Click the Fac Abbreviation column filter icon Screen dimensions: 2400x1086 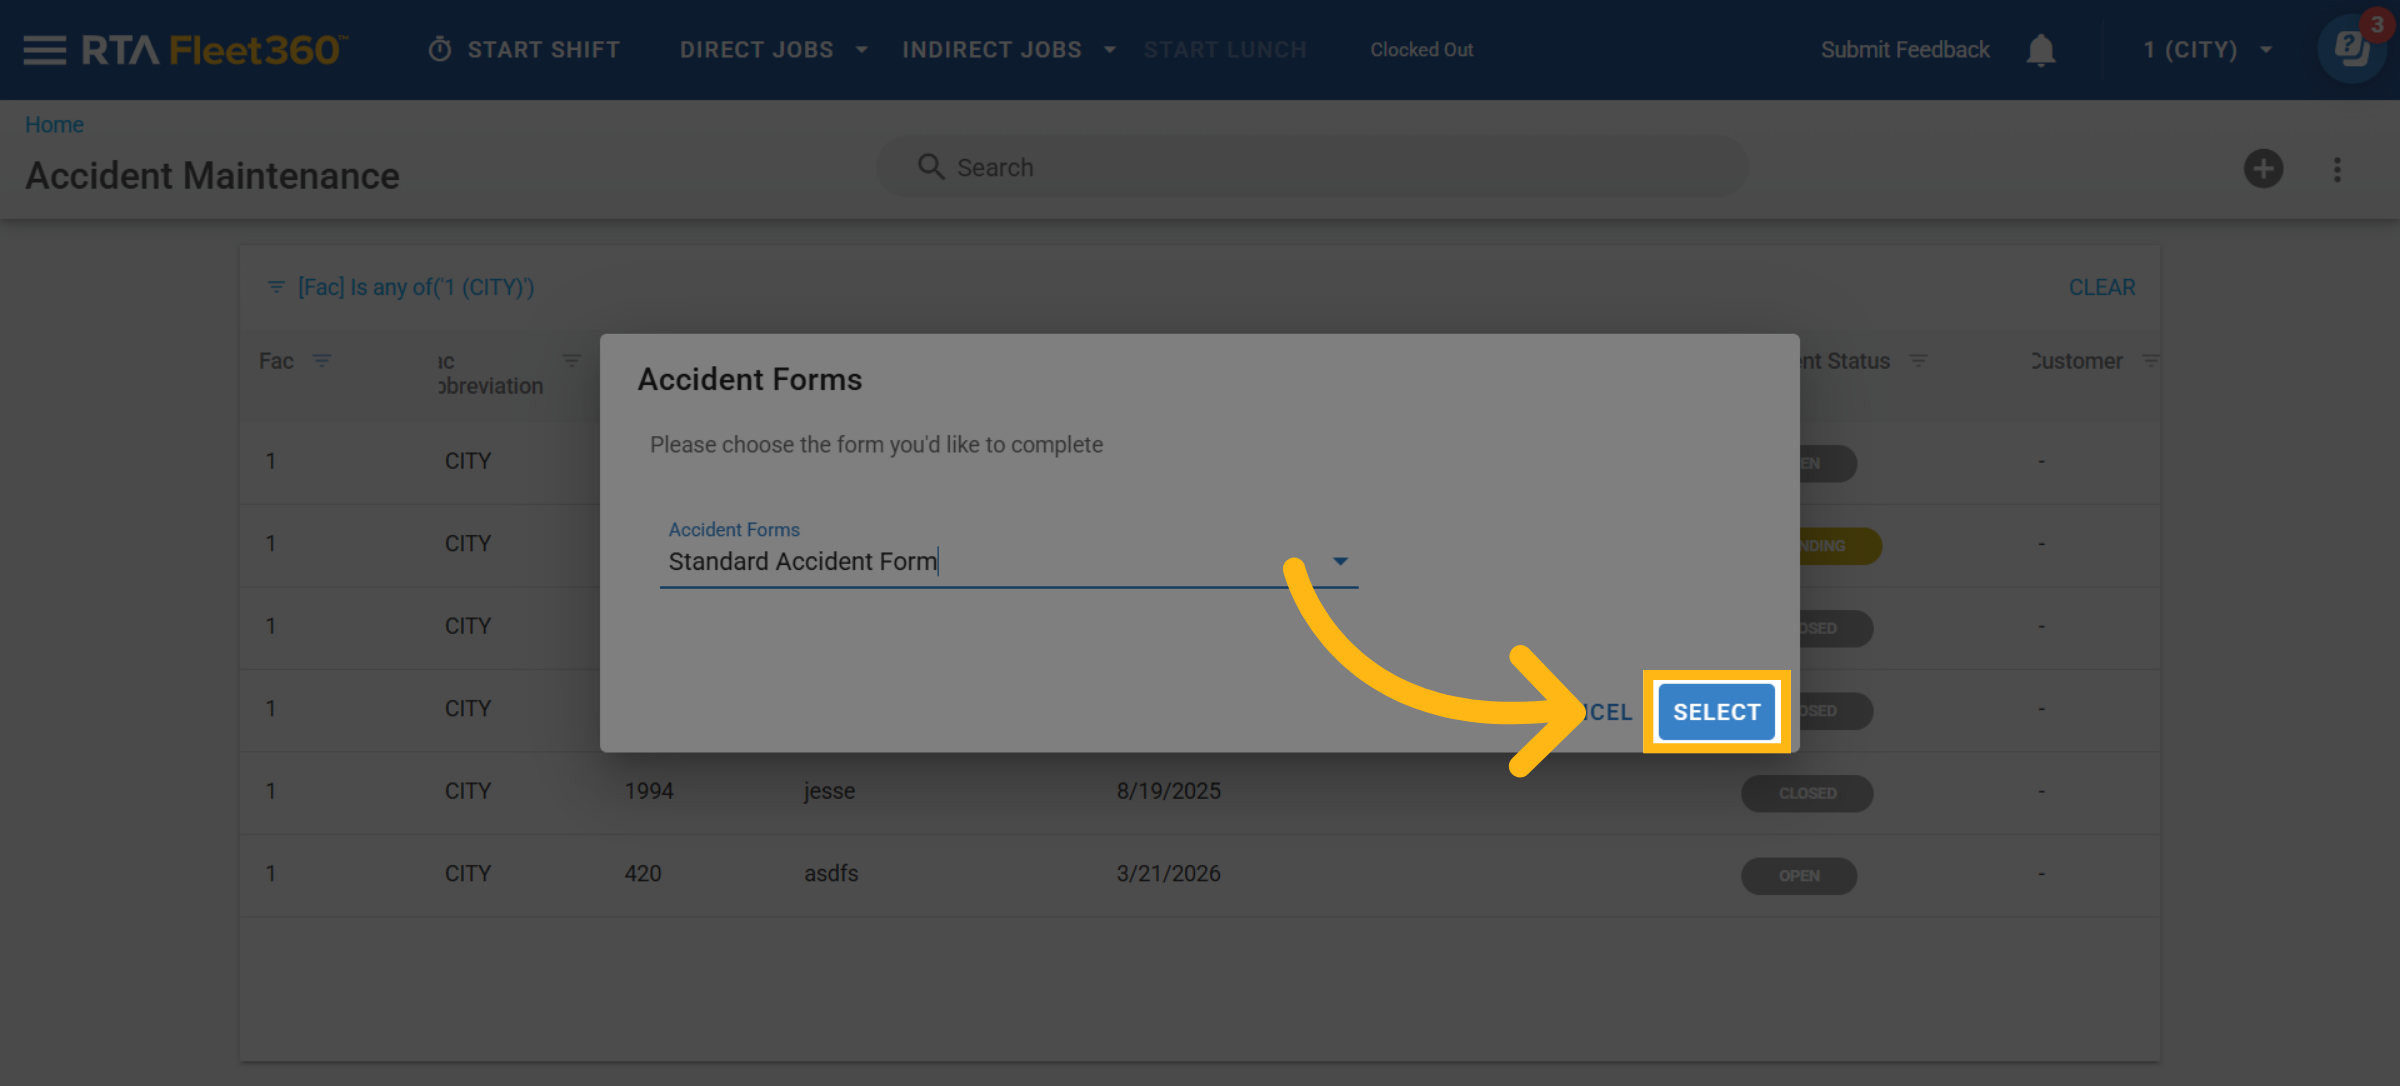[x=571, y=360]
